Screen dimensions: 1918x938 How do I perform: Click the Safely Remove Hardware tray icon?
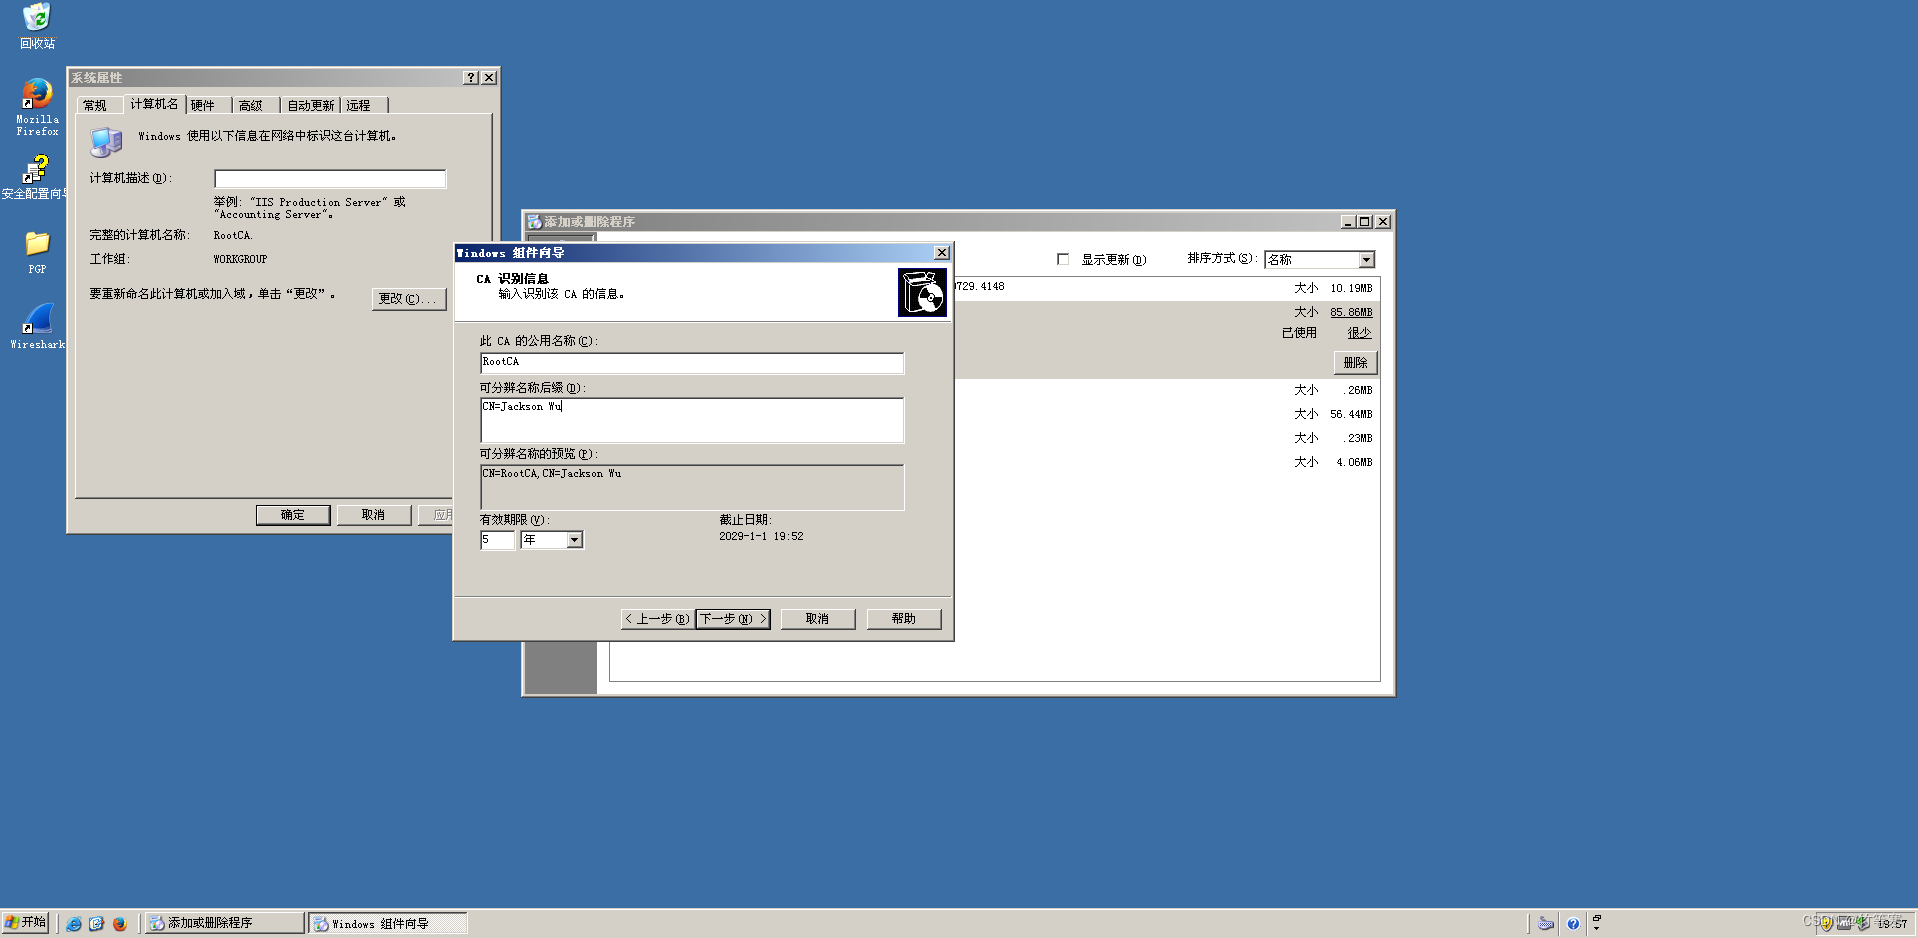click(1862, 924)
